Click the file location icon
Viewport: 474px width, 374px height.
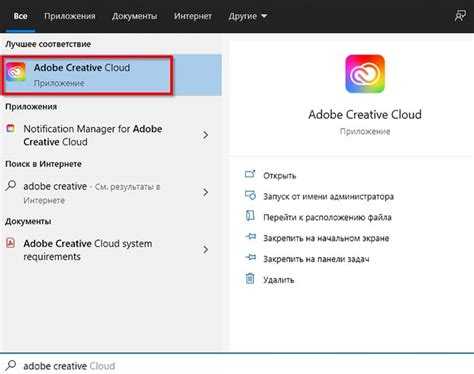tap(250, 216)
